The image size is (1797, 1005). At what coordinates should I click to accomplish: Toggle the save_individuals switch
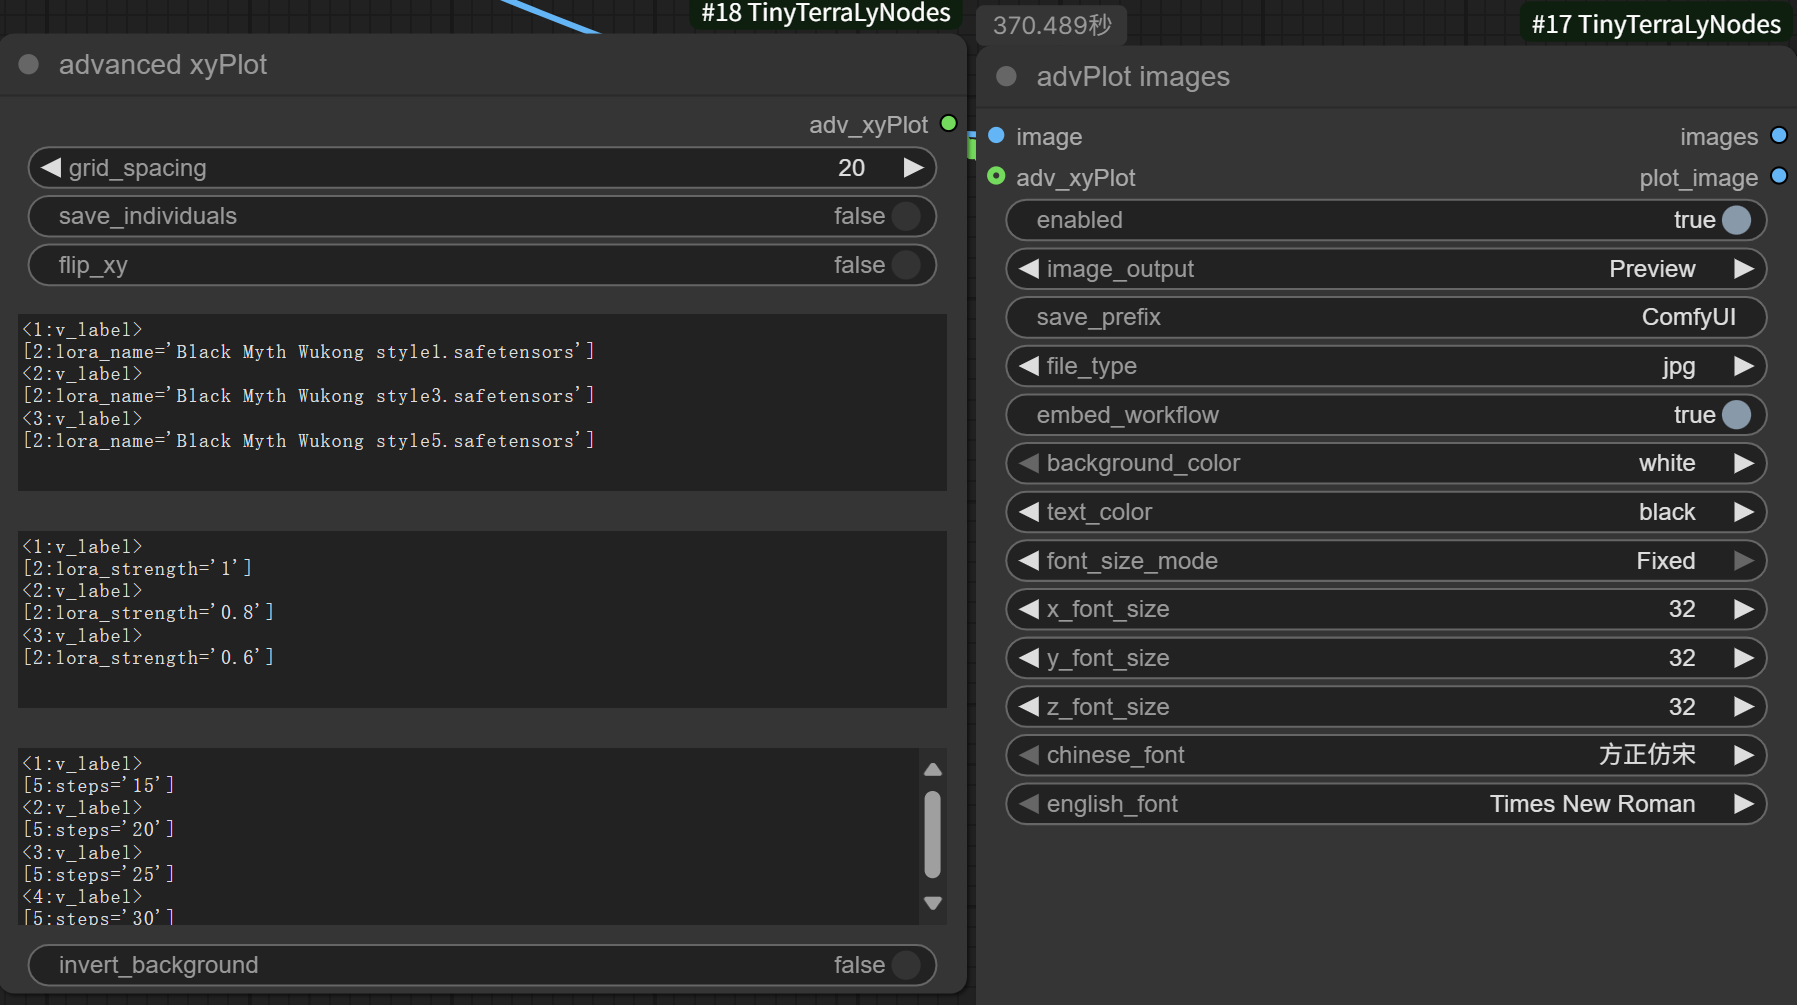pos(906,216)
